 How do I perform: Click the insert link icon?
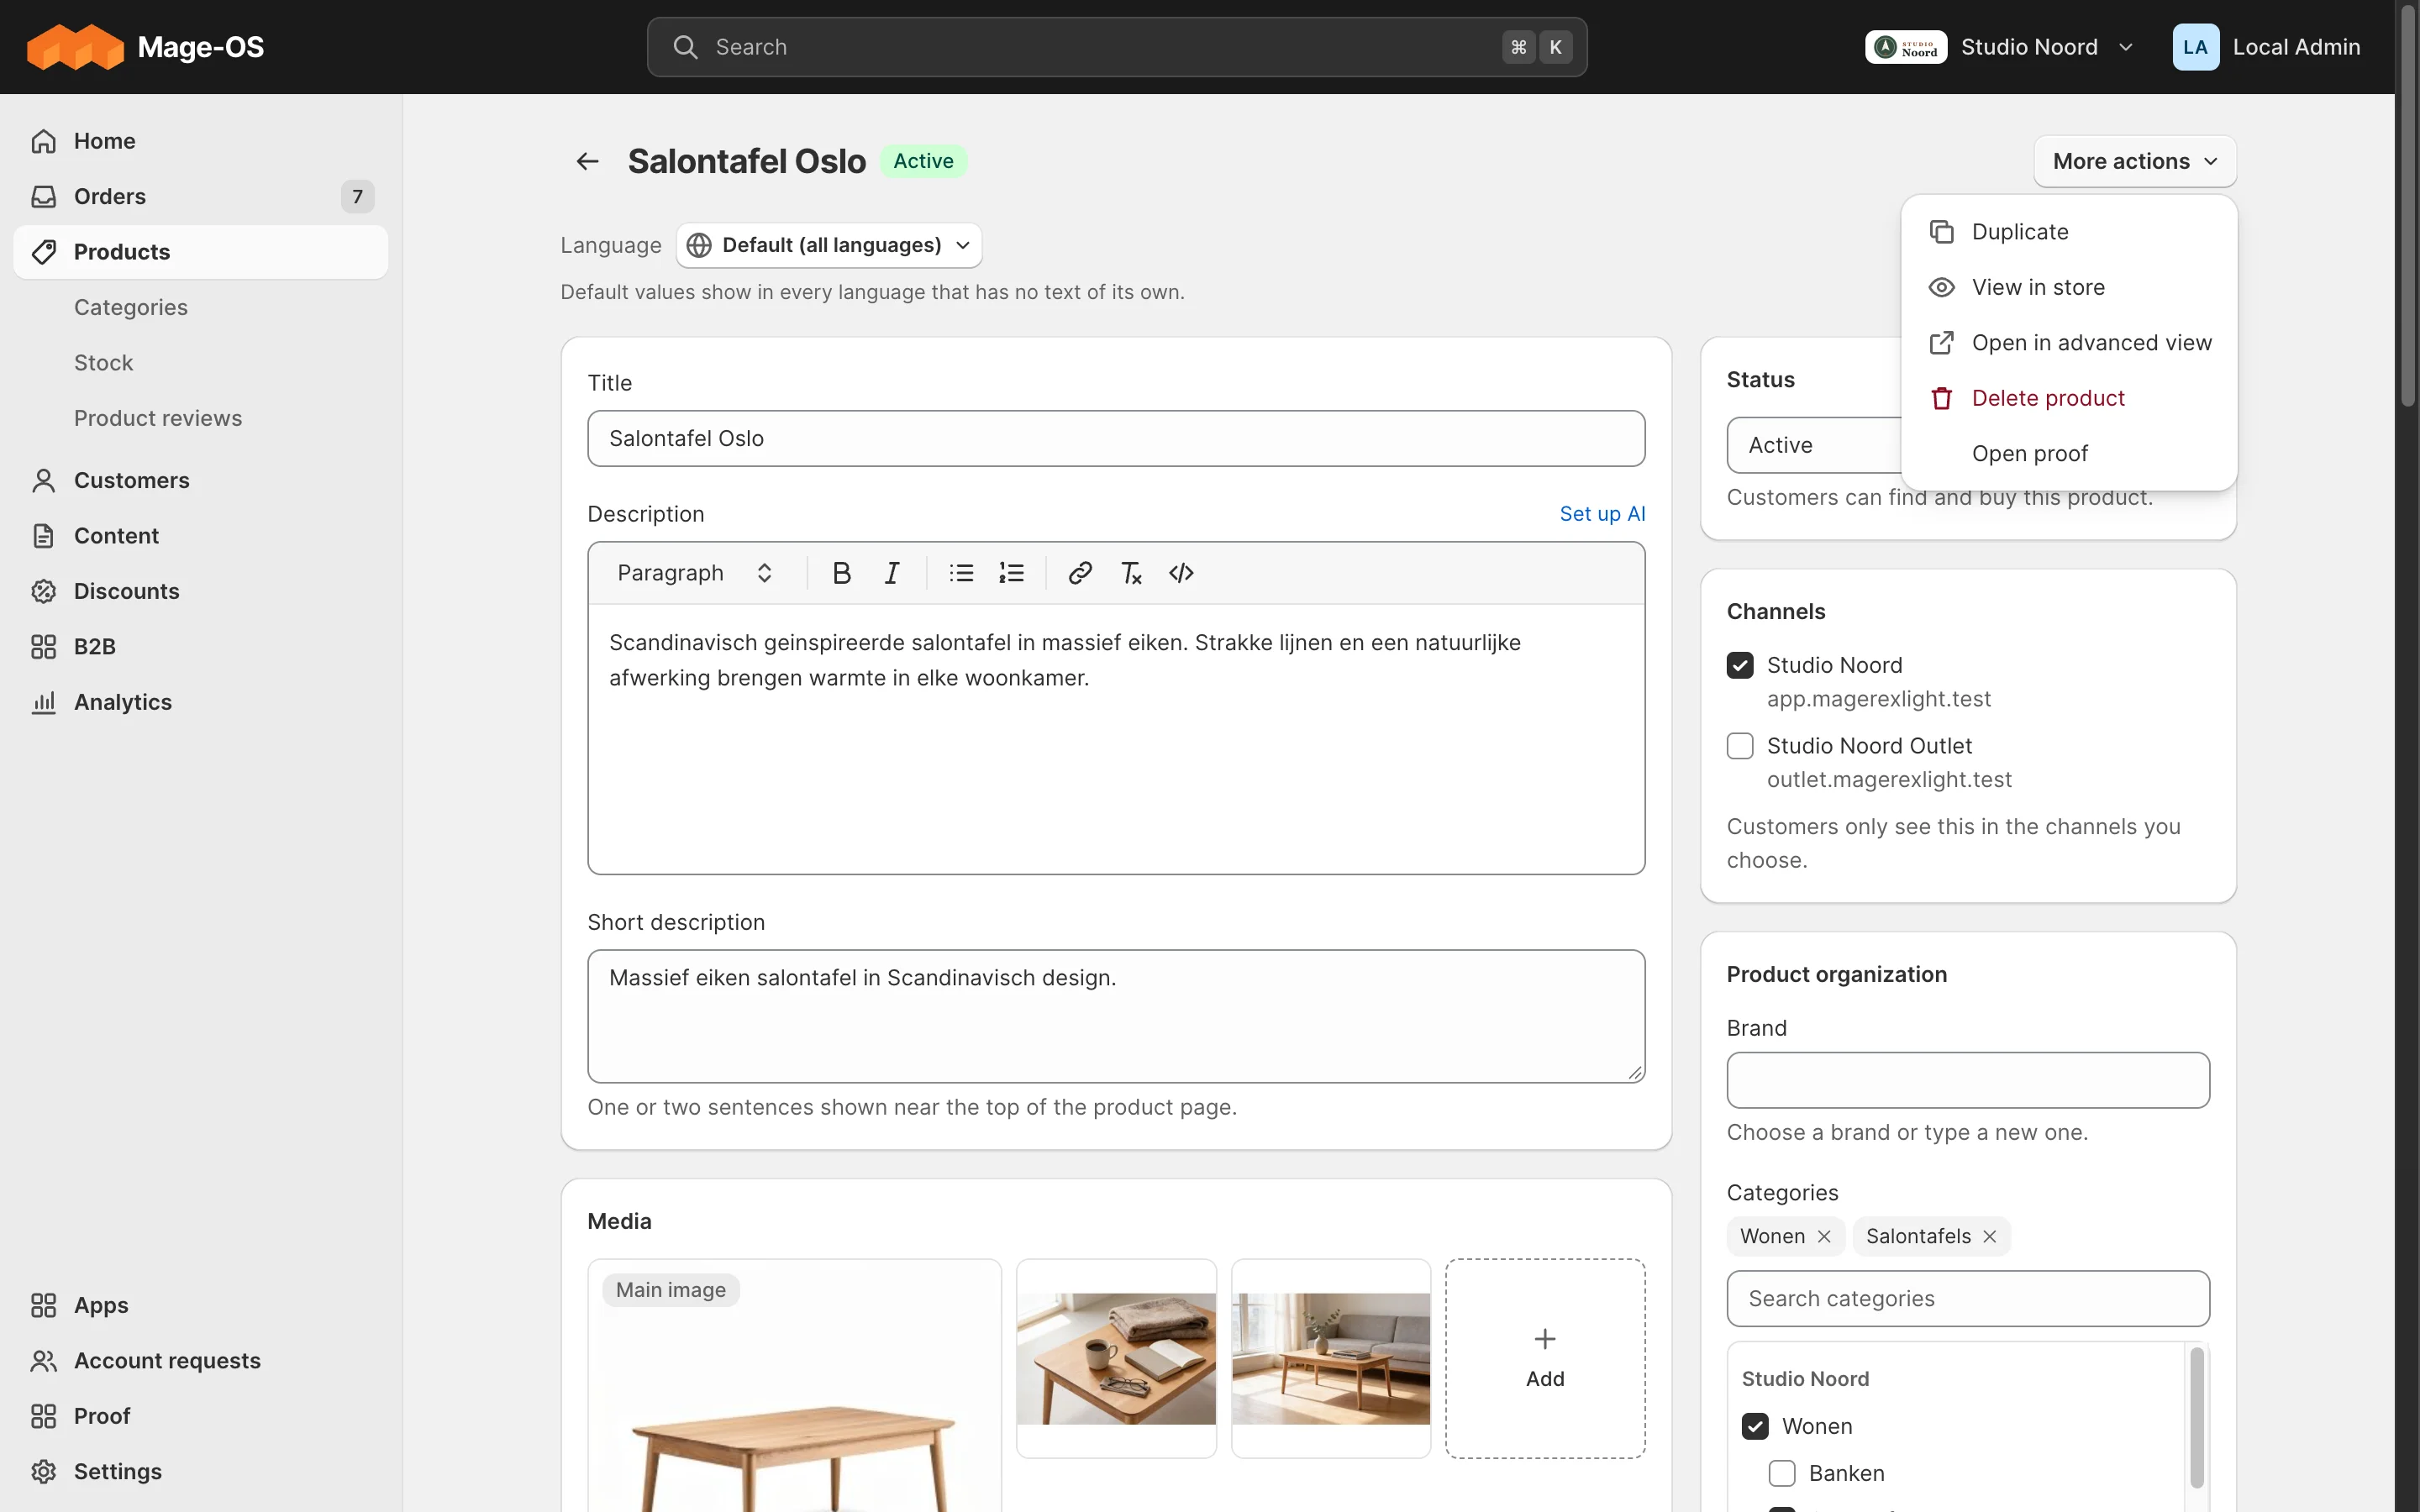tap(1080, 573)
